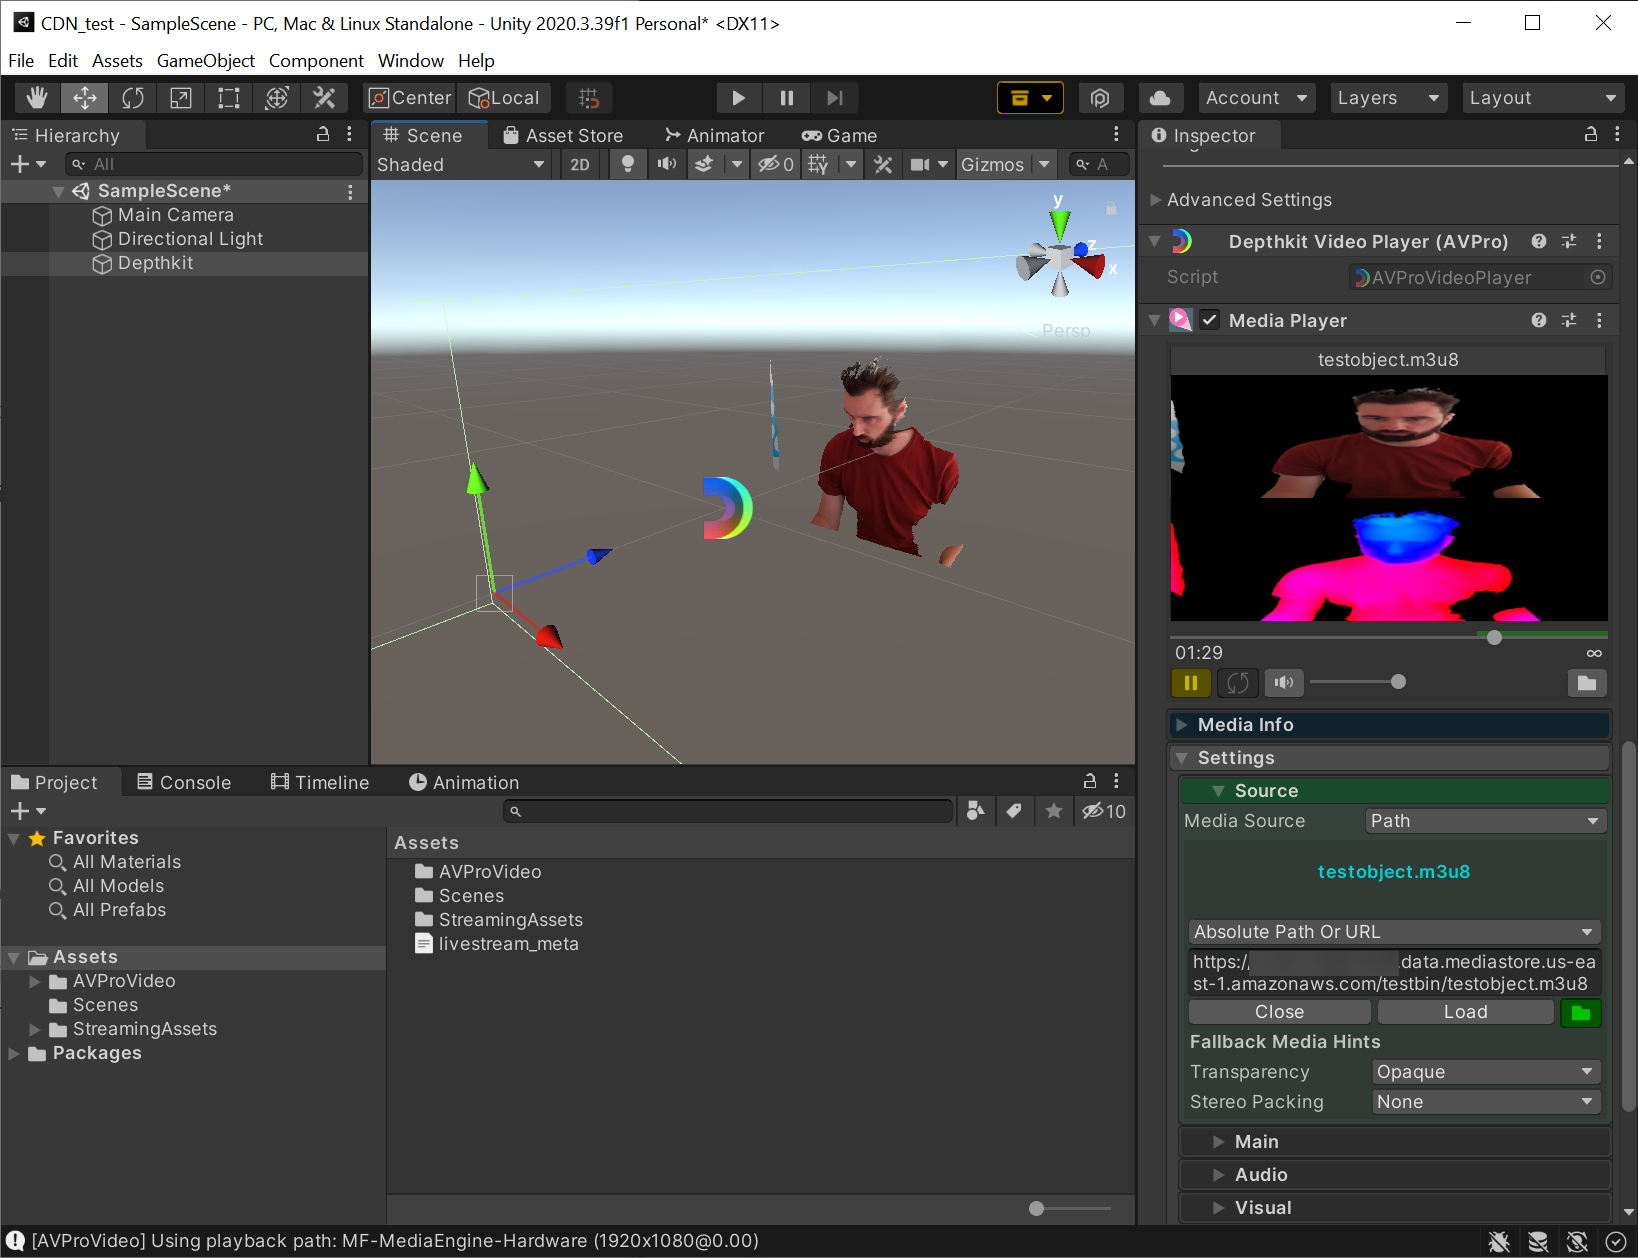Image resolution: width=1638 pixels, height=1258 pixels.
Task: Open the Absolute Path Or URL dropdown
Action: tap(1393, 931)
